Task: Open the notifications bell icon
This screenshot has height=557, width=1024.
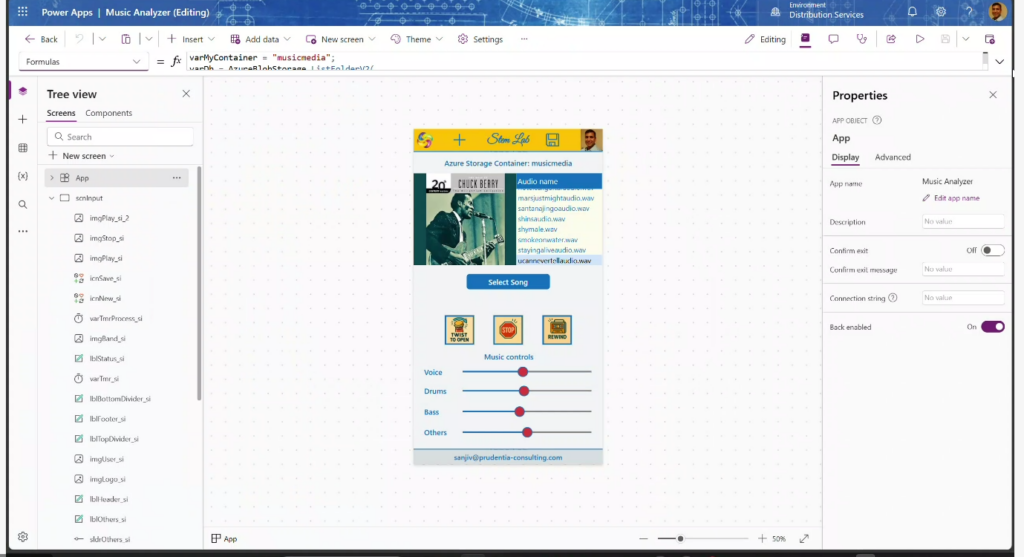Action: pyautogui.click(x=912, y=12)
